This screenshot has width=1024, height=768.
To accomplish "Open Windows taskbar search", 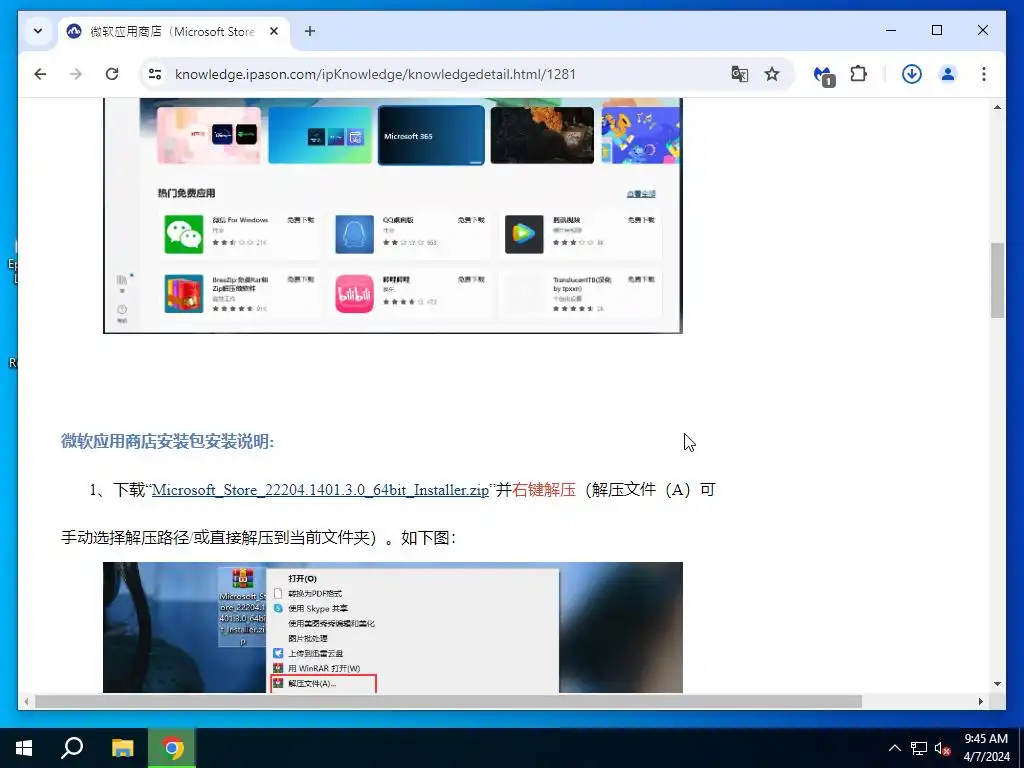I will coord(72,748).
